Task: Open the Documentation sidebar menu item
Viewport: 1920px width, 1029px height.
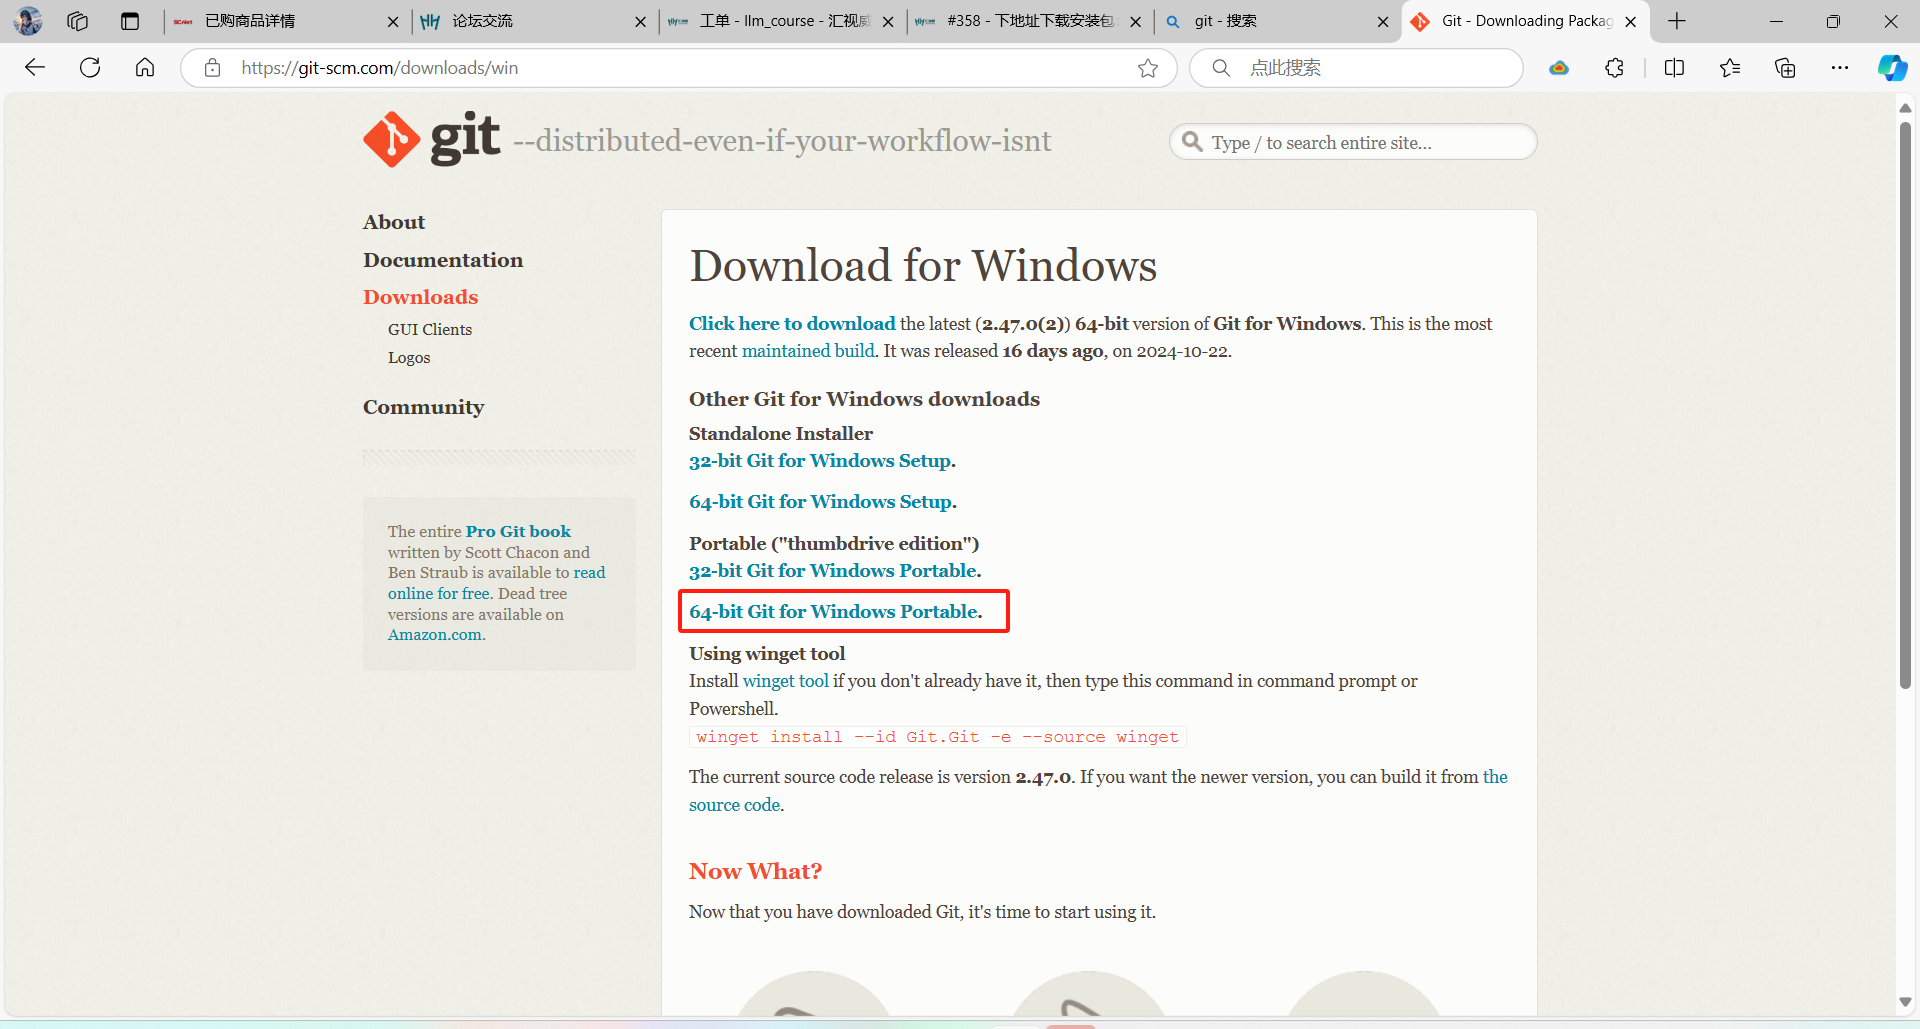Action: pyautogui.click(x=443, y=260)
